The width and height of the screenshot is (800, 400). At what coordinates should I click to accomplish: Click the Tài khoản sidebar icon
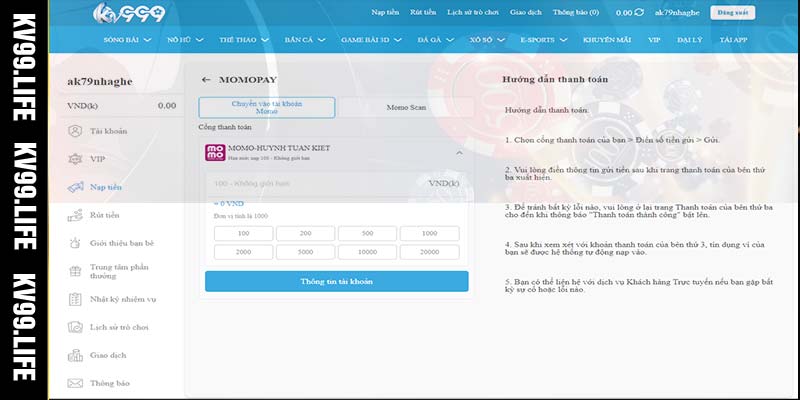tap(74, 131)
